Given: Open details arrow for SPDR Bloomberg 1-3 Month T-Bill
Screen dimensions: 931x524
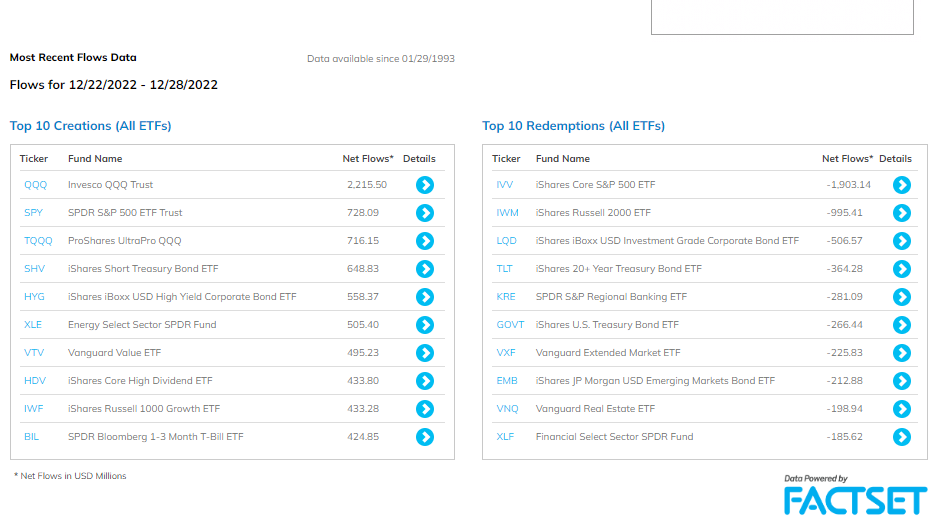Looking at the screenshot, I should [x=425, y=437].
